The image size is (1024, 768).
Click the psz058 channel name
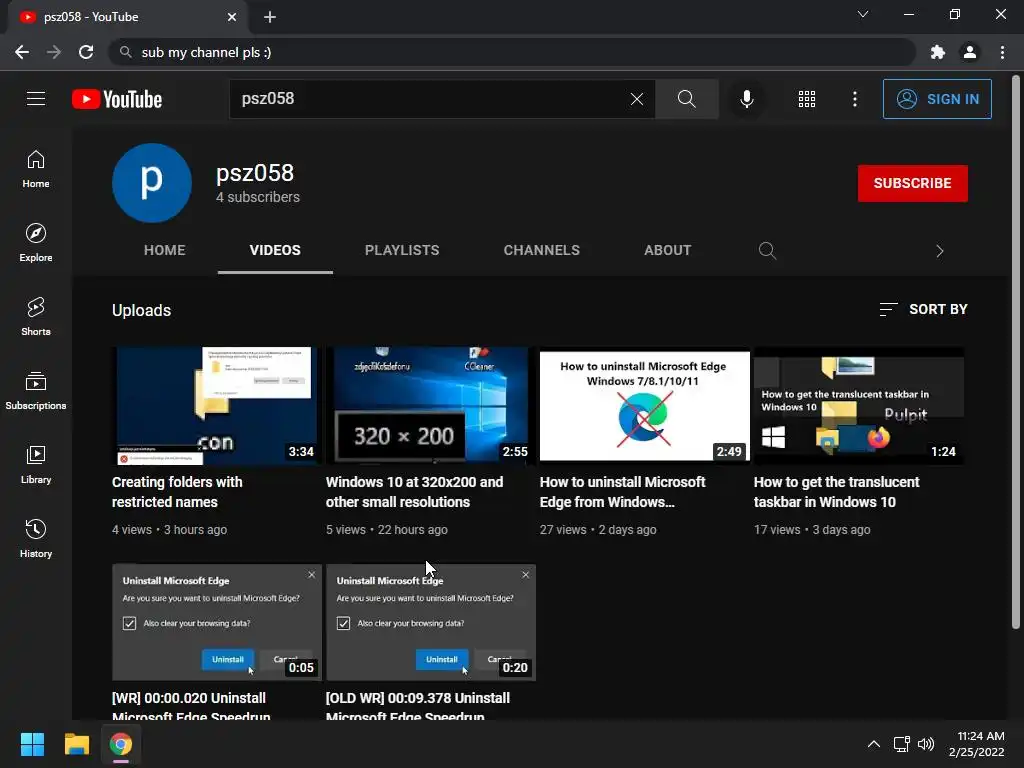pos(255,173)
